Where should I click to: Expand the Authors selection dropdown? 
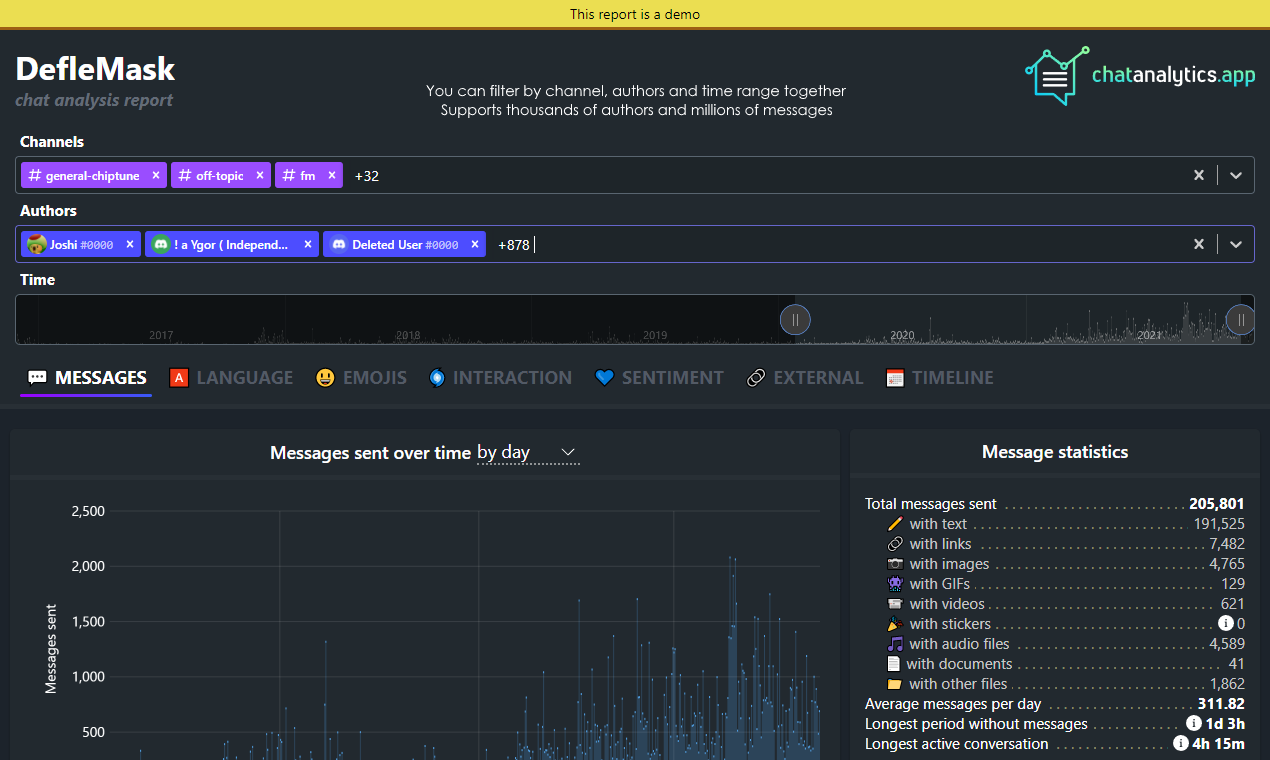point(1236,243)
